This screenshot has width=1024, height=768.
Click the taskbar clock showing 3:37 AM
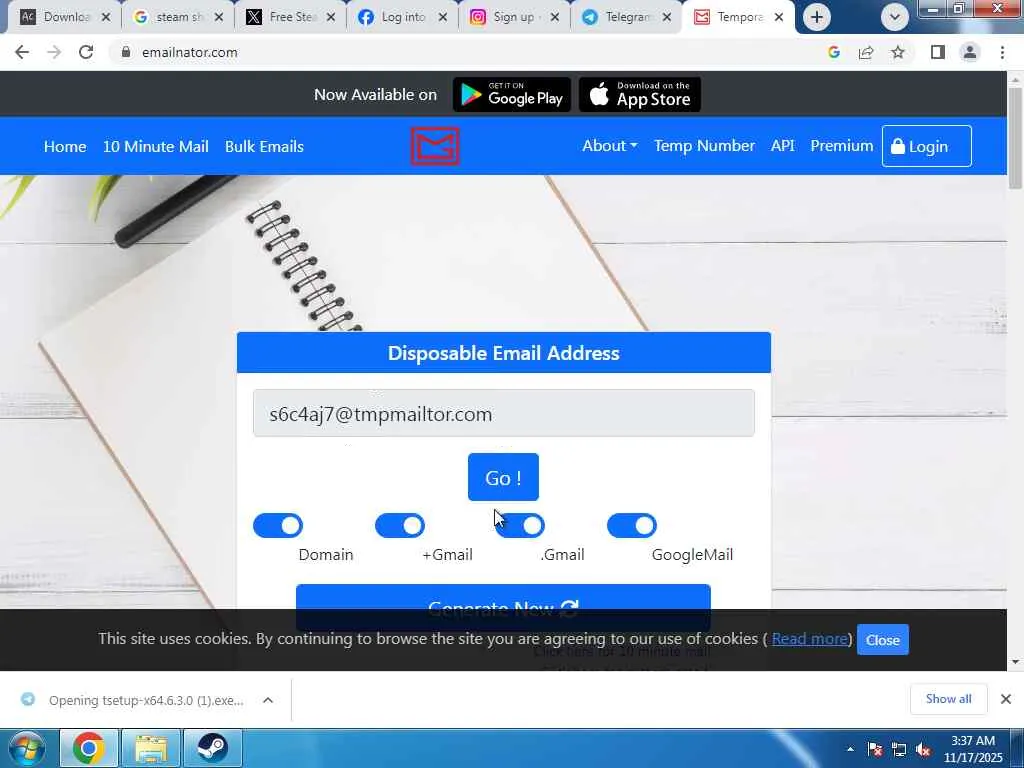(972, 749)
